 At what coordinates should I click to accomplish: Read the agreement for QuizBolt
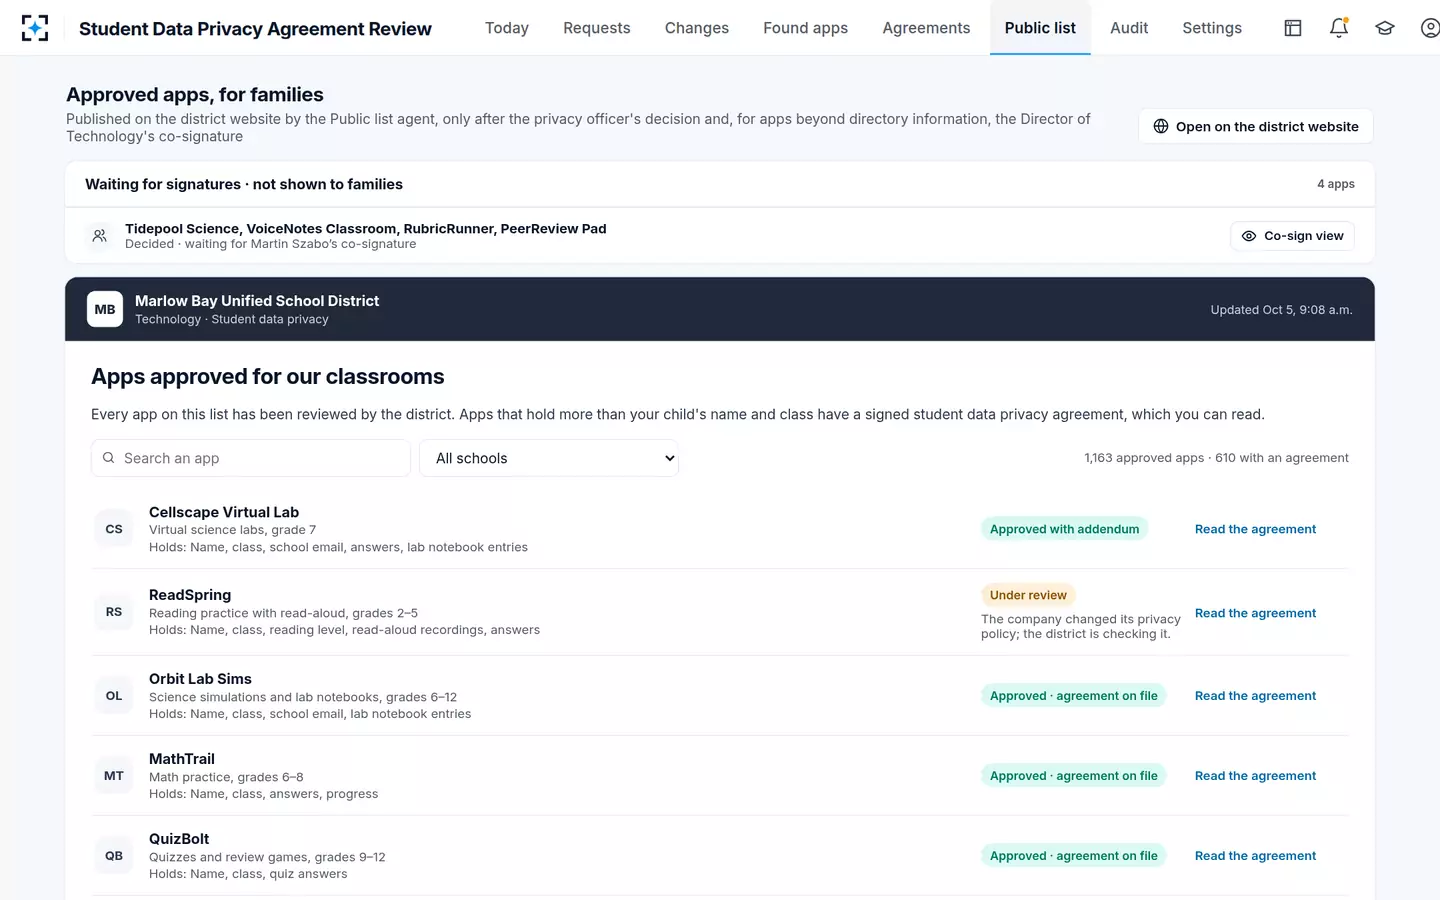1255,856
